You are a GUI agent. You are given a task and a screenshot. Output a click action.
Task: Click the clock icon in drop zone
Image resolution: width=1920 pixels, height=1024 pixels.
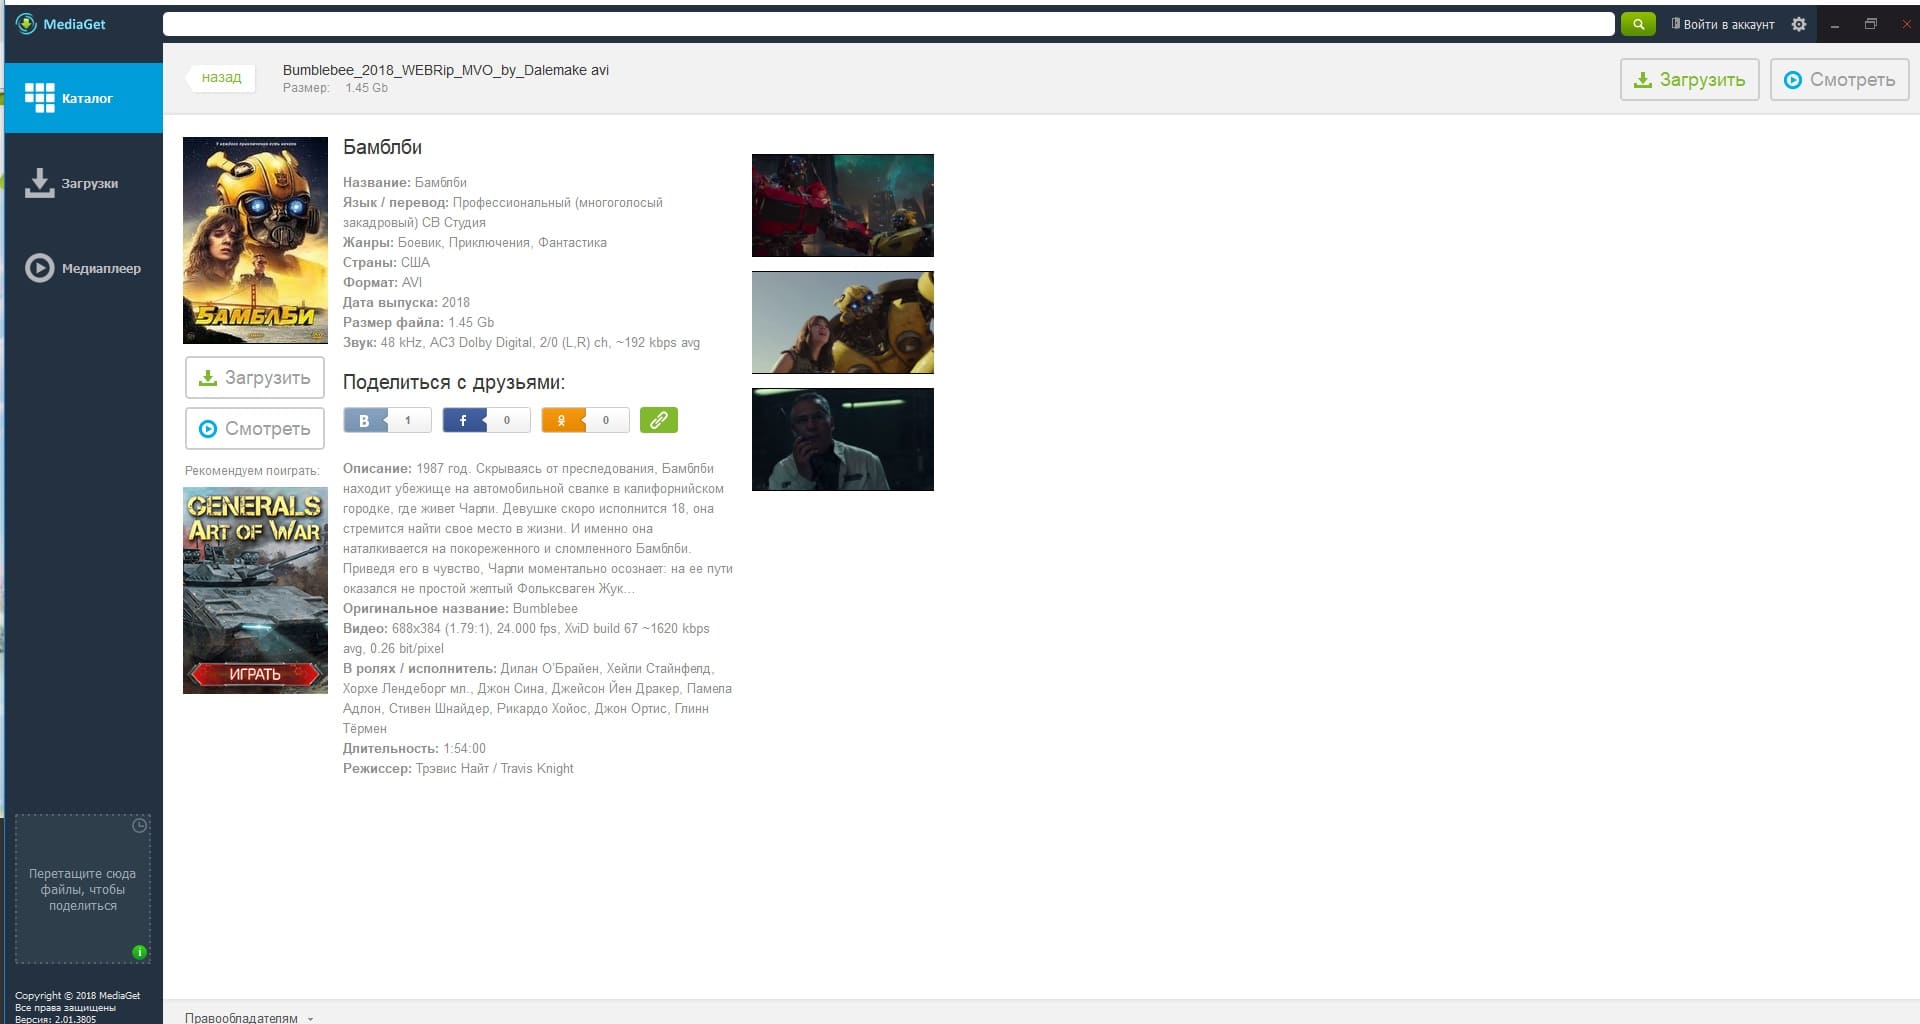140,826
